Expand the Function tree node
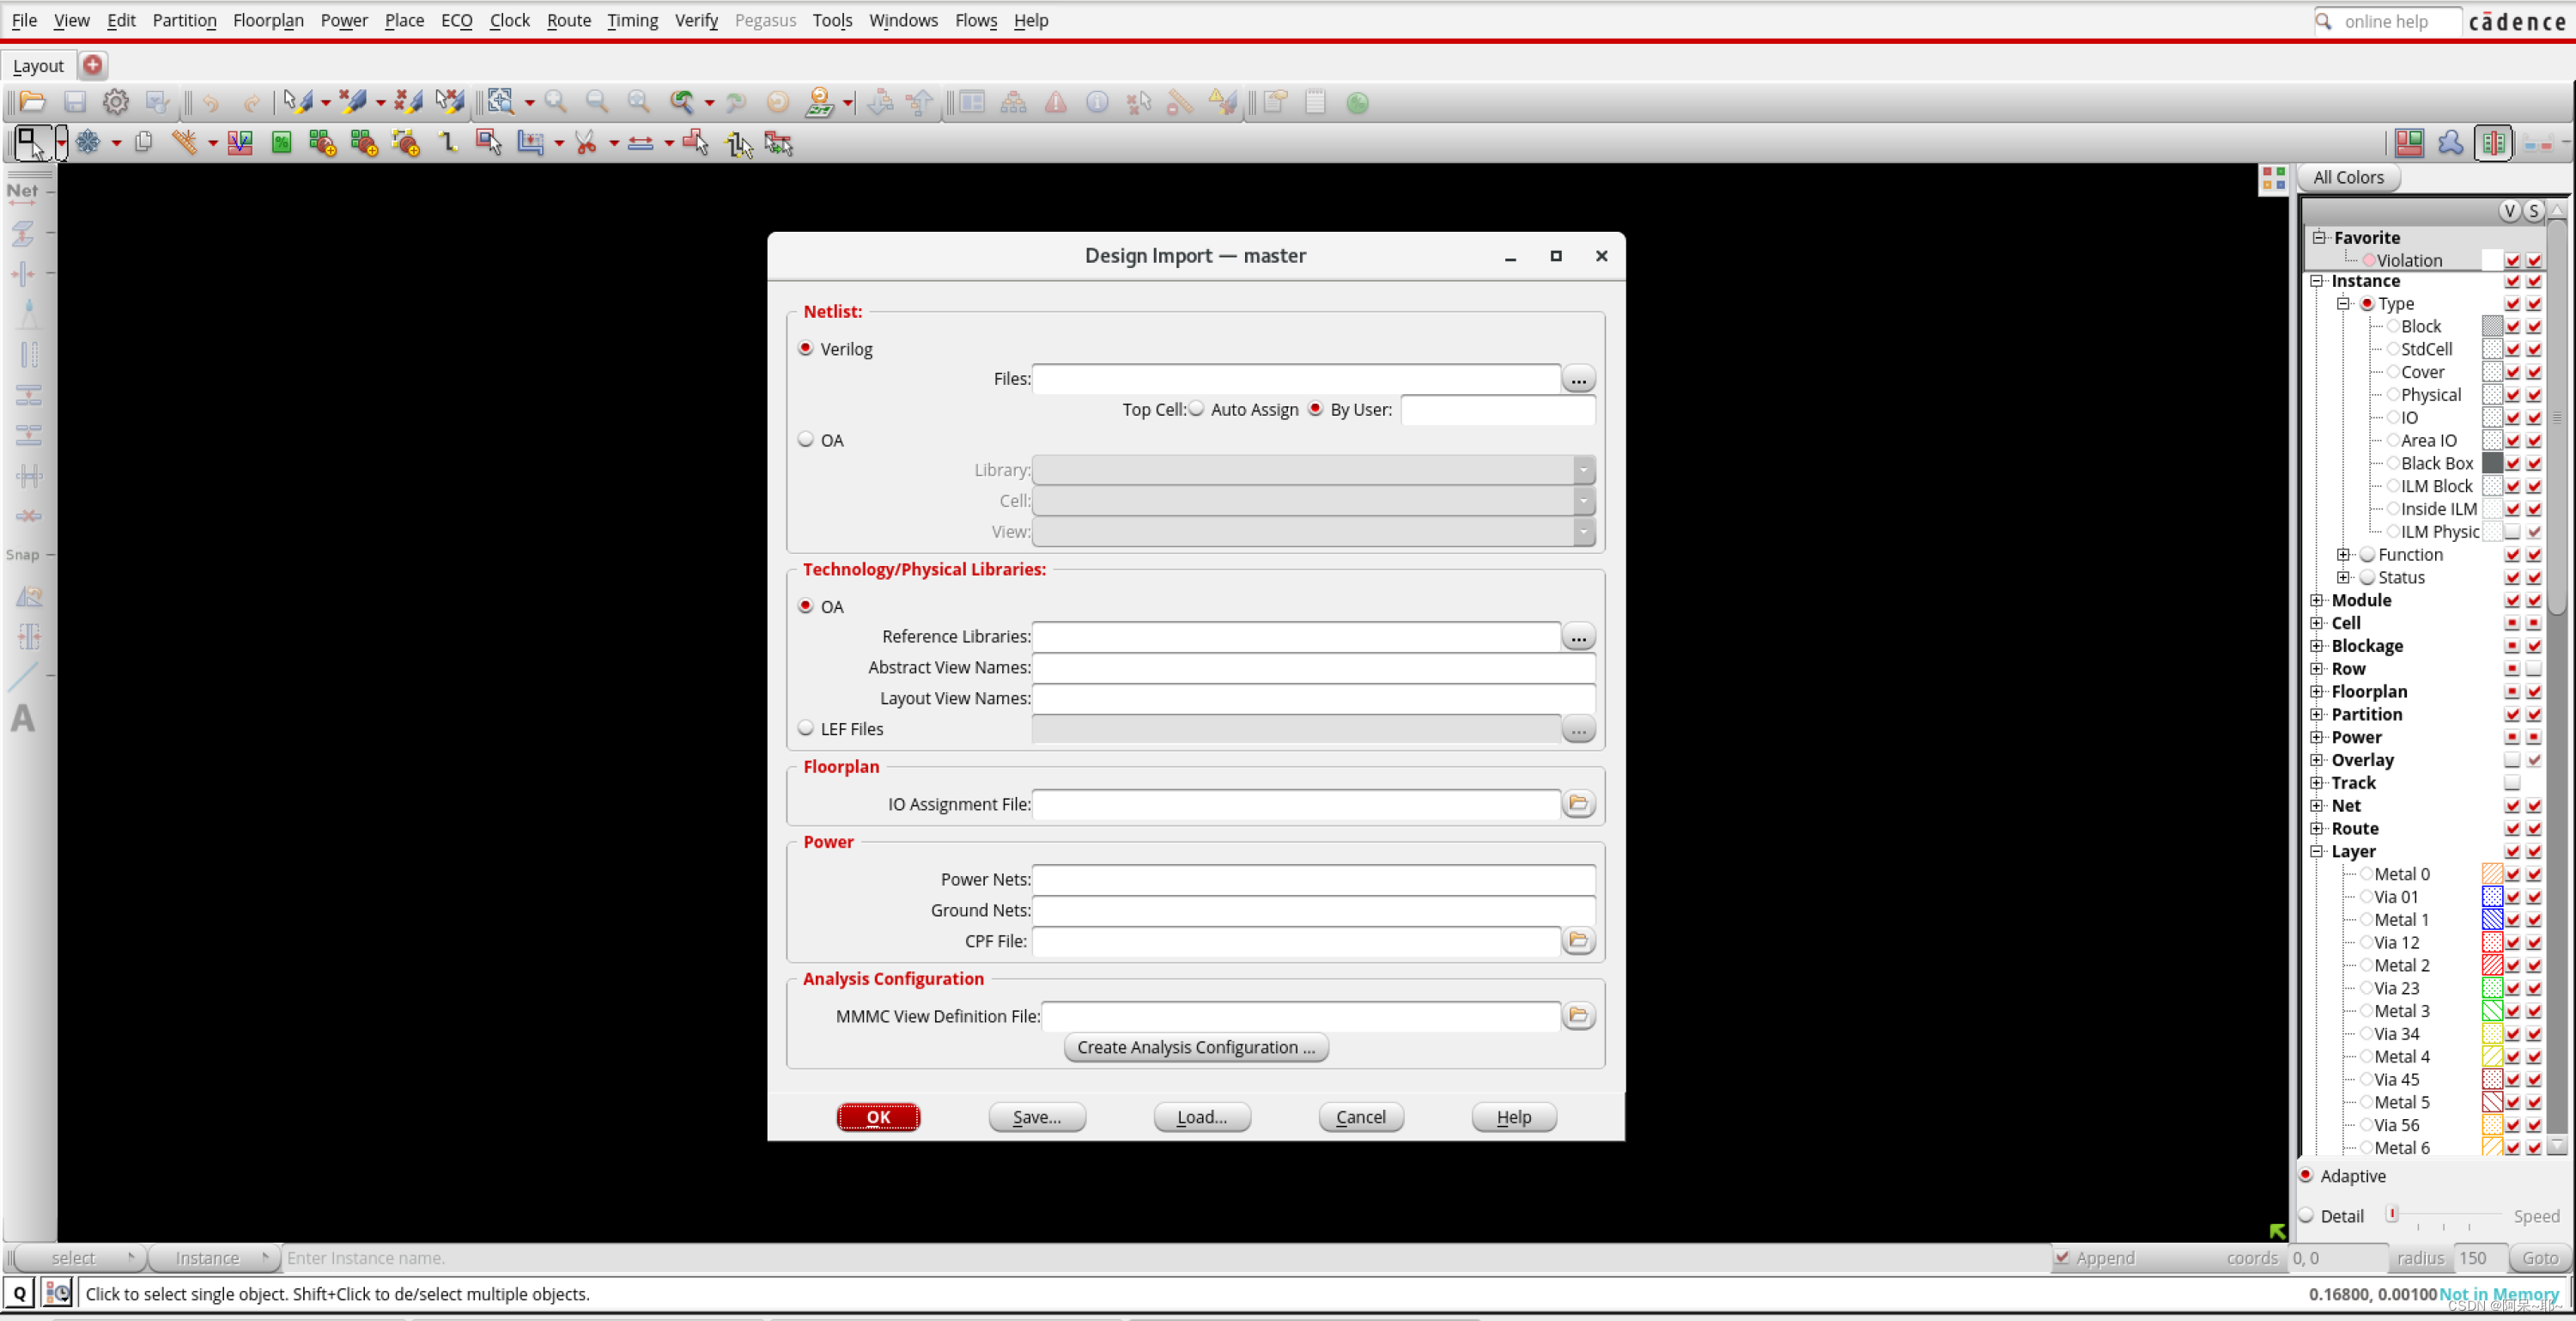2576x1321 pixels. (x=2343, y=554)
